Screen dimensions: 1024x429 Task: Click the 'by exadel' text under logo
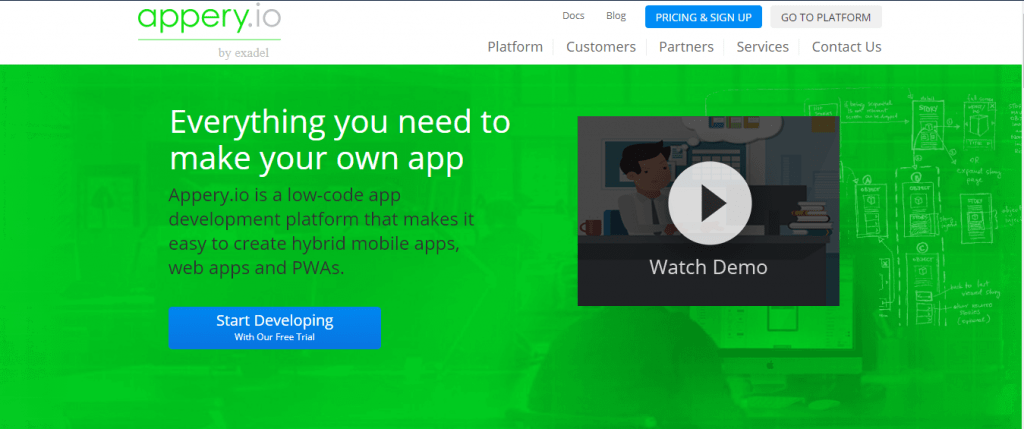click(244, 53)
